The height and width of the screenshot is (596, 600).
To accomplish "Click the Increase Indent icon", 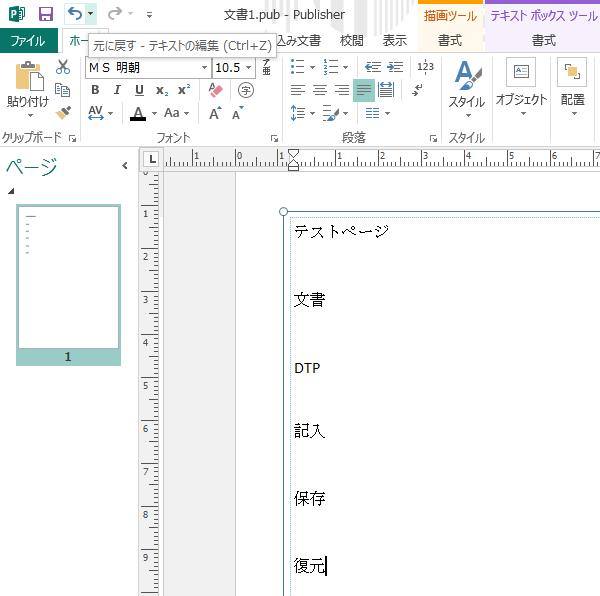I will (x=395, y=67).
